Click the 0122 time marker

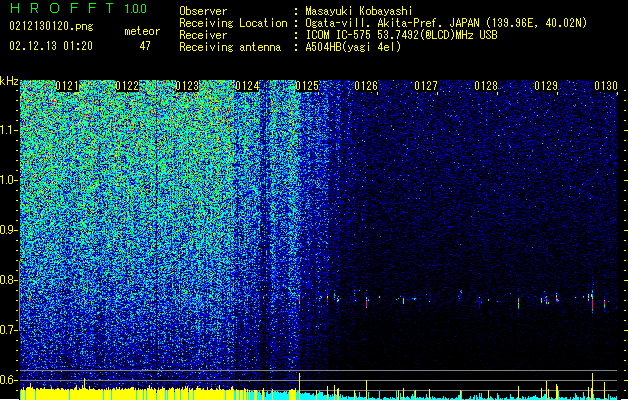tap(127, 86)
